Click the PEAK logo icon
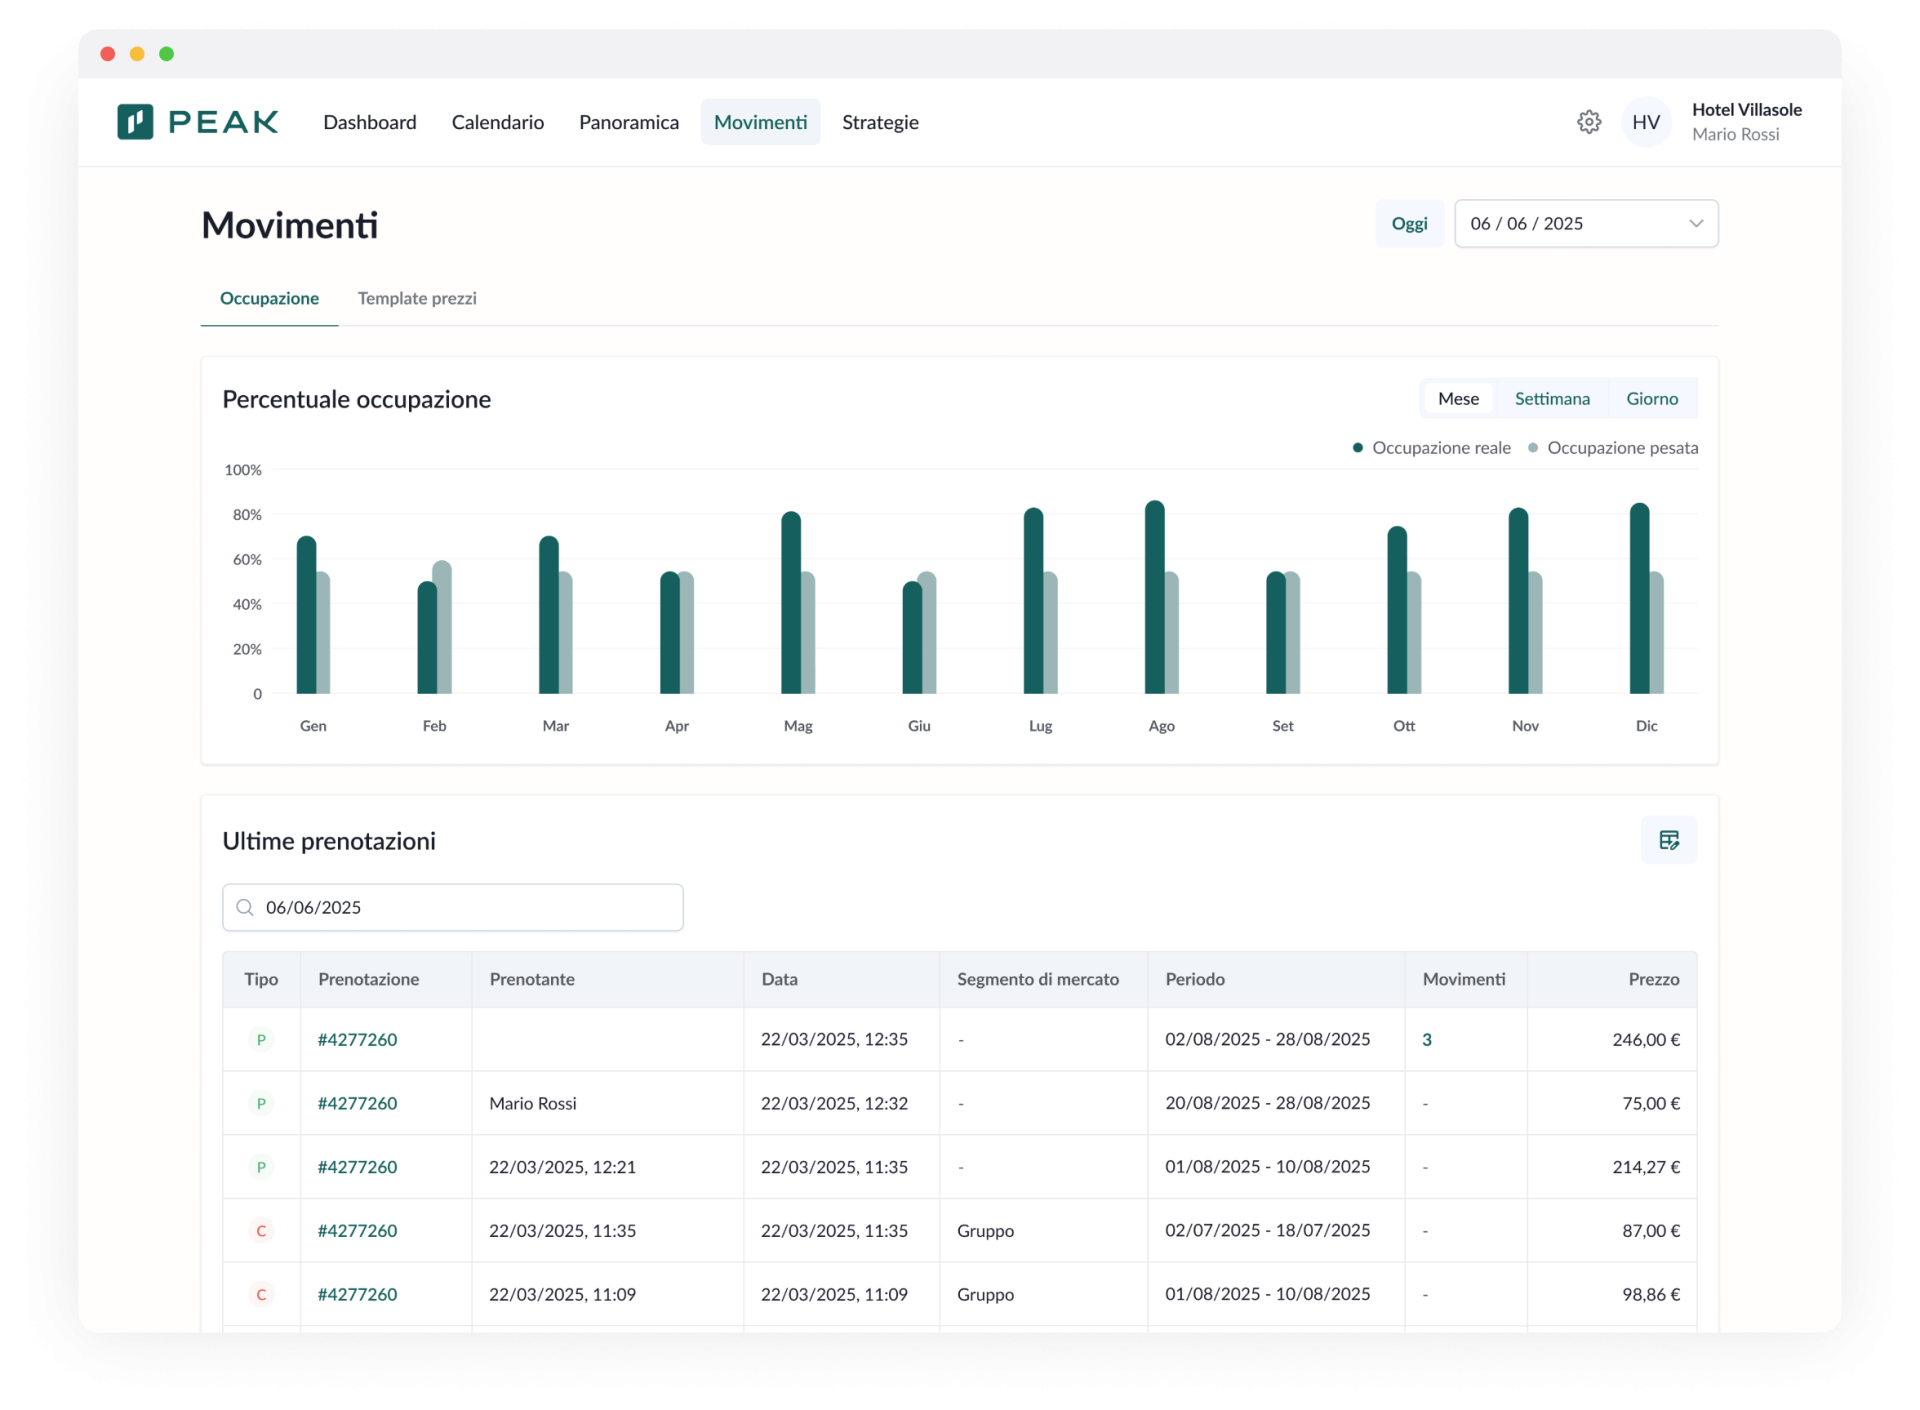Screen dimensions: 1920x1410 [136, 122]
